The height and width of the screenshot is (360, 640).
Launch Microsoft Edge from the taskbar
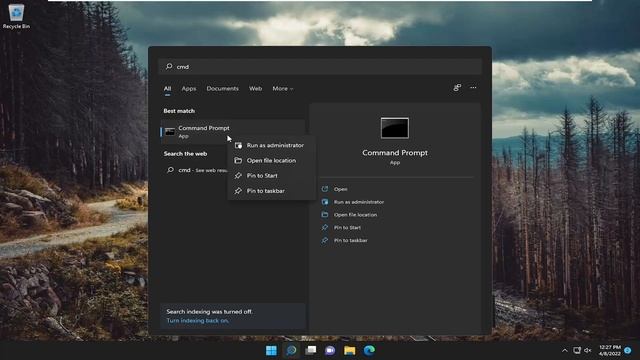click(x=369, y=351)
